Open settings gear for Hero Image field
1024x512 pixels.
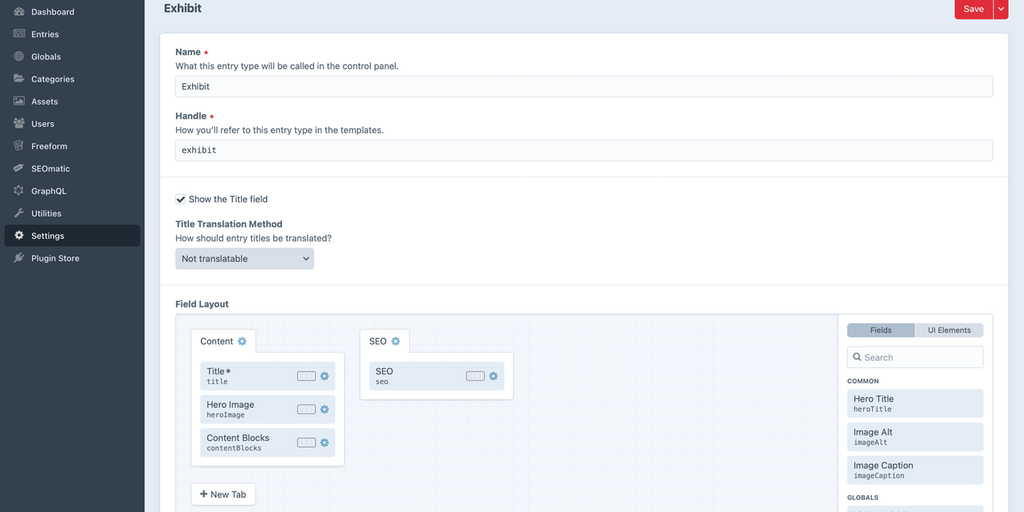(325, 409)
